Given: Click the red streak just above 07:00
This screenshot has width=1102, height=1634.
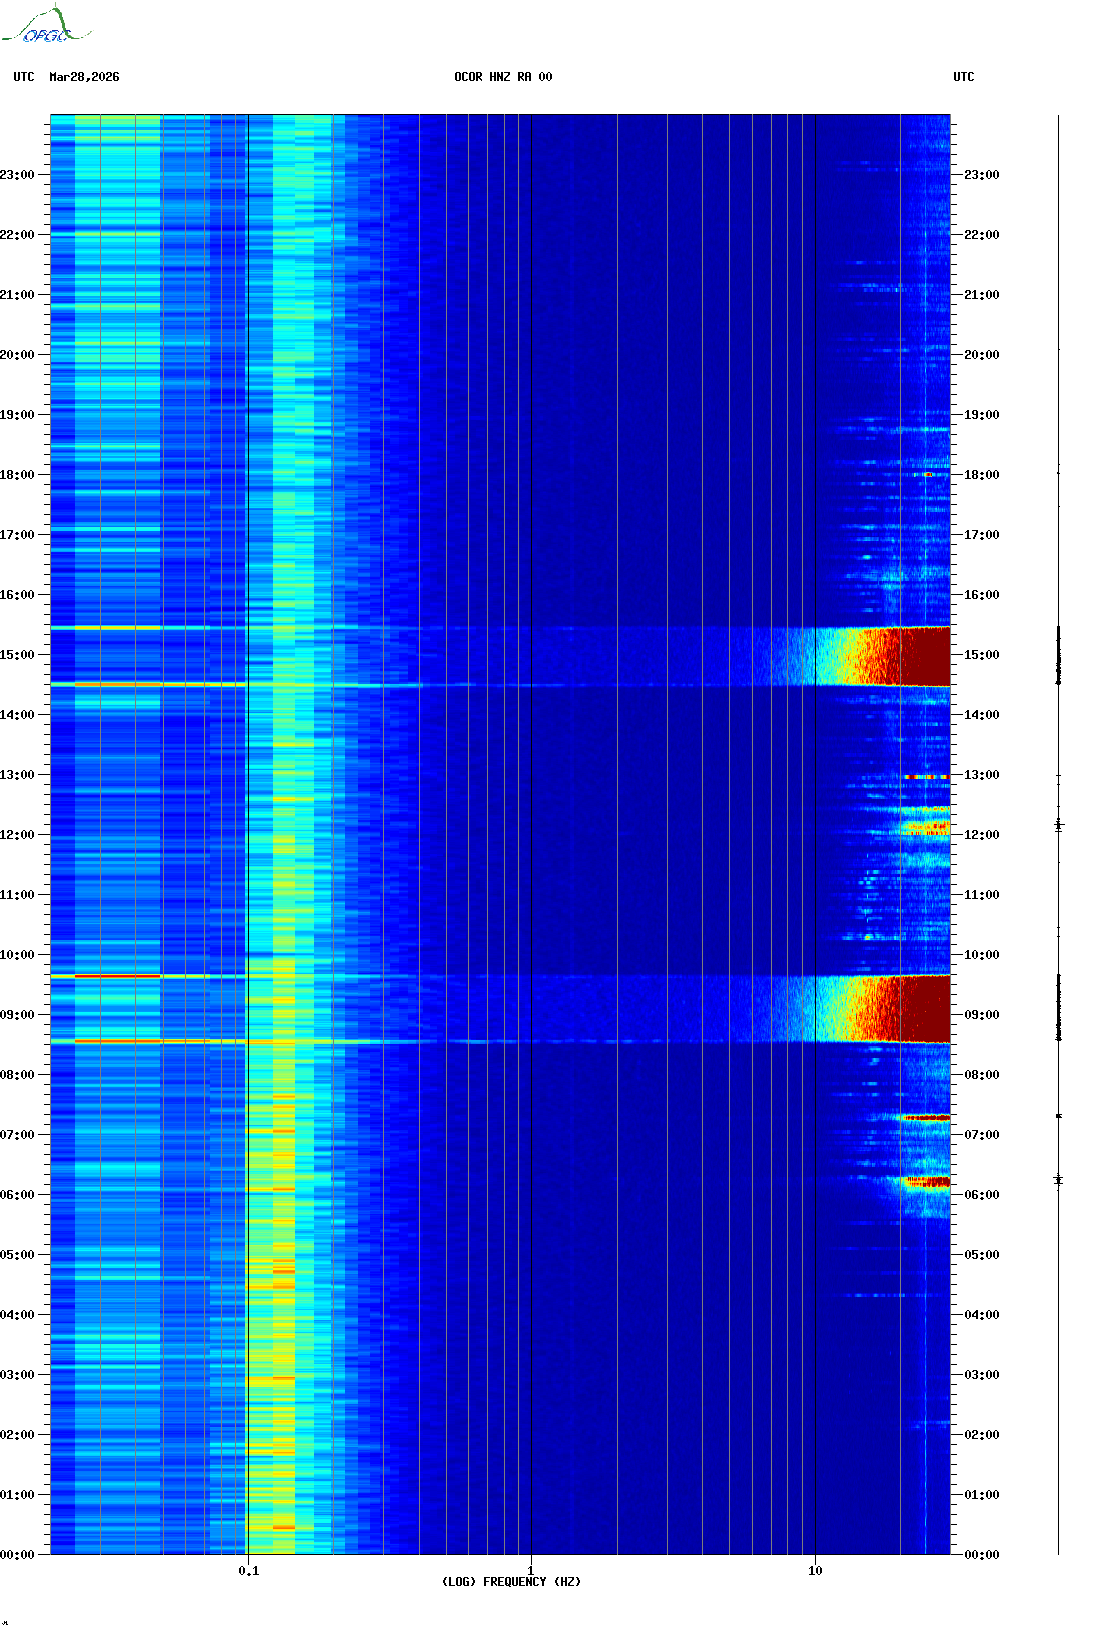Looking at the screenshot, I should pos(926,1117).
